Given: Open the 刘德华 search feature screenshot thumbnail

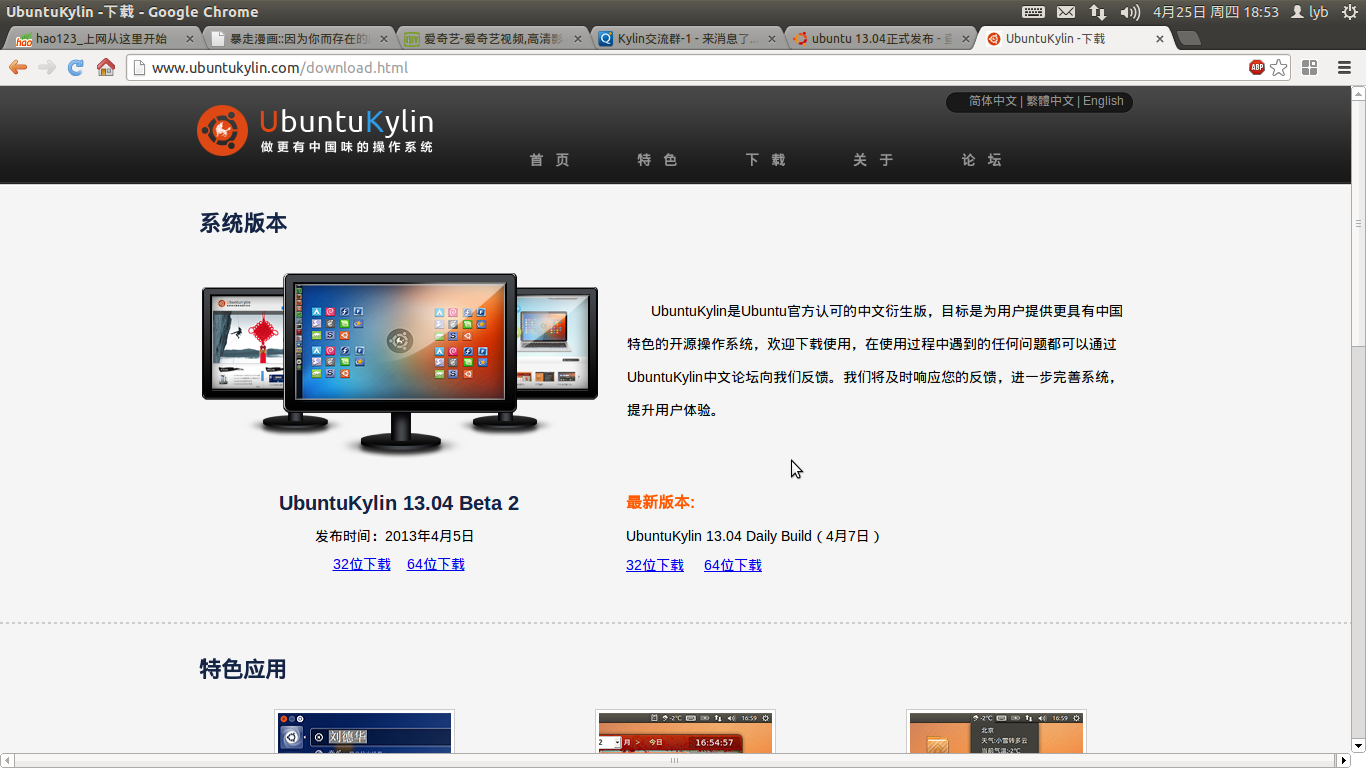Looking at the screenshot, I should tap(365, 732).
